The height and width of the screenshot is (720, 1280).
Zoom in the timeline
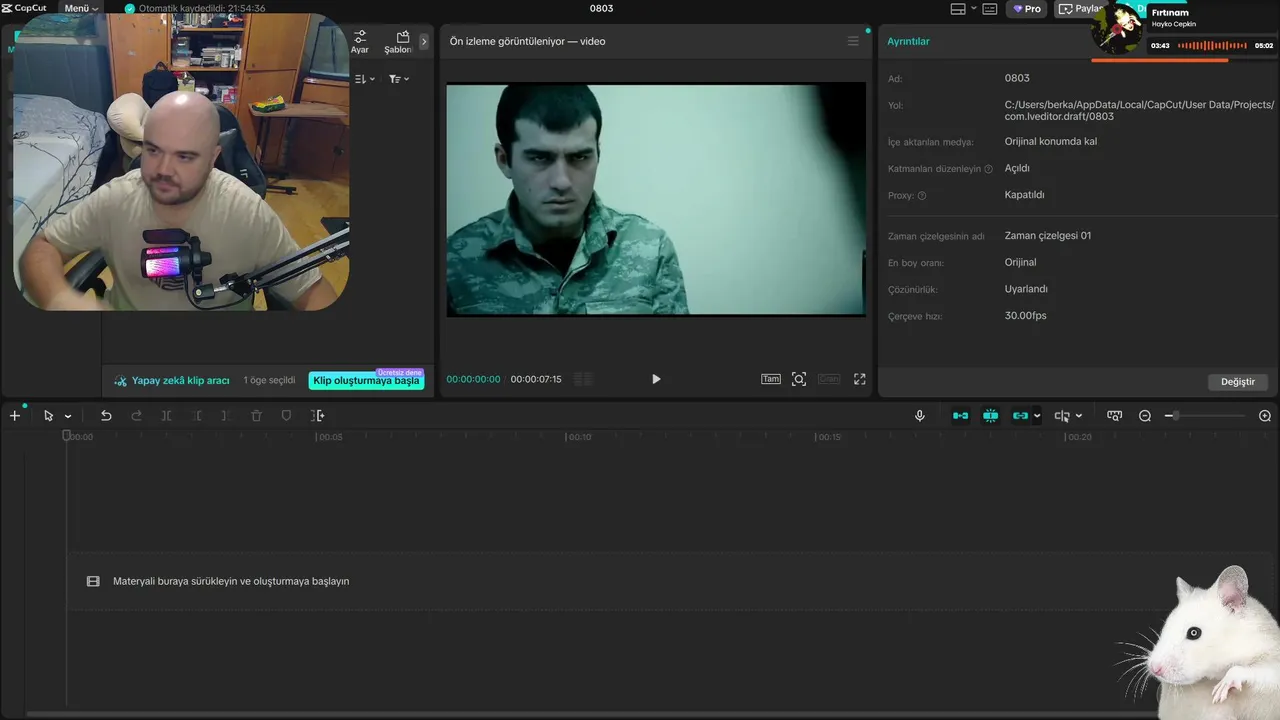point(1265,416)
